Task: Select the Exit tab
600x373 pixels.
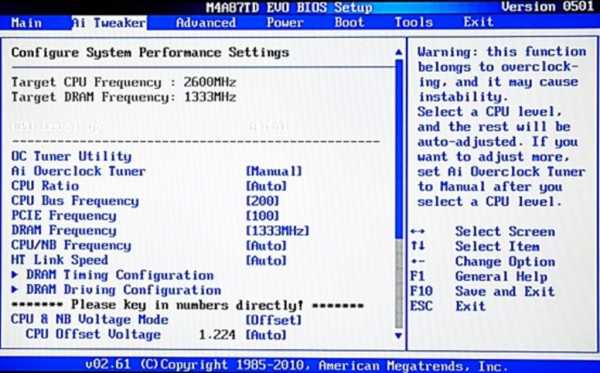Action: [x=478, y=23]
